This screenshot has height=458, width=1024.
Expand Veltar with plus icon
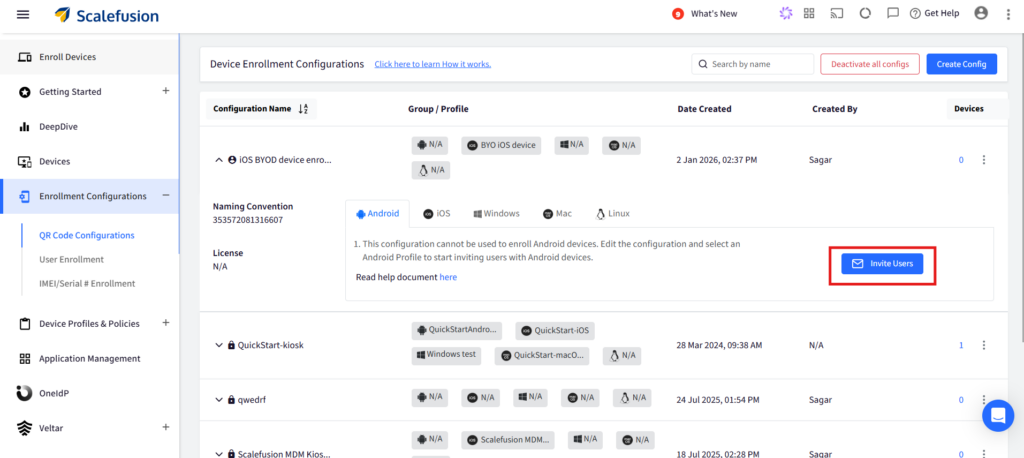pos(166,427)
